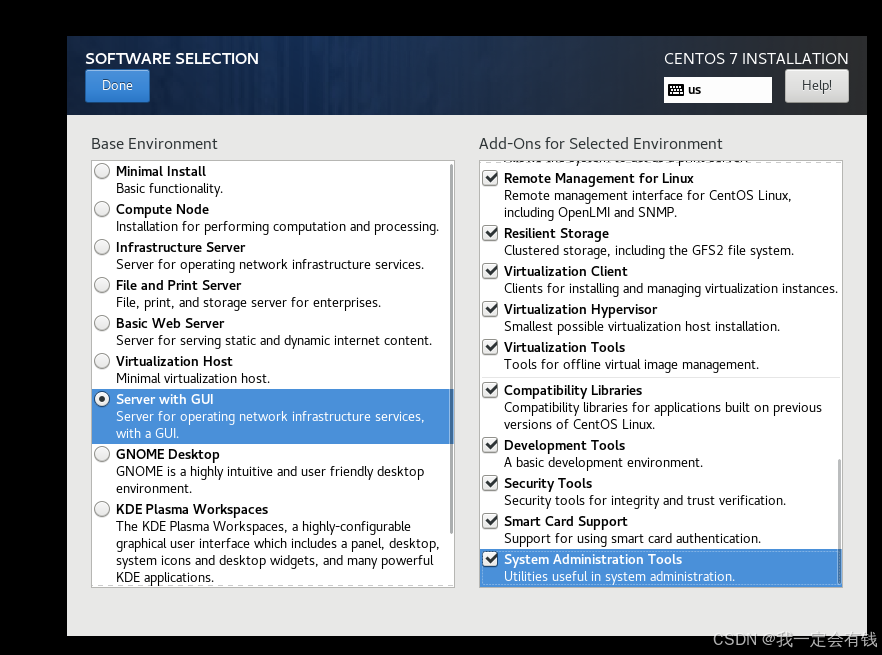Click 'Utilities useful in system administration.' text
The image size is (882, 655).
619,577
